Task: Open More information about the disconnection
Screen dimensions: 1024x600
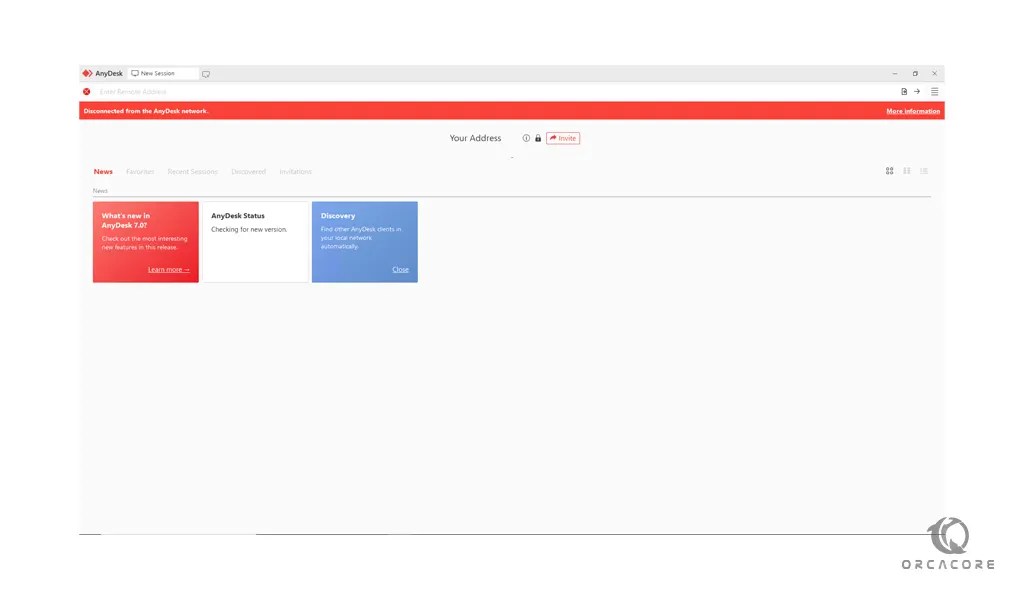Action: (x=913, y=111)
